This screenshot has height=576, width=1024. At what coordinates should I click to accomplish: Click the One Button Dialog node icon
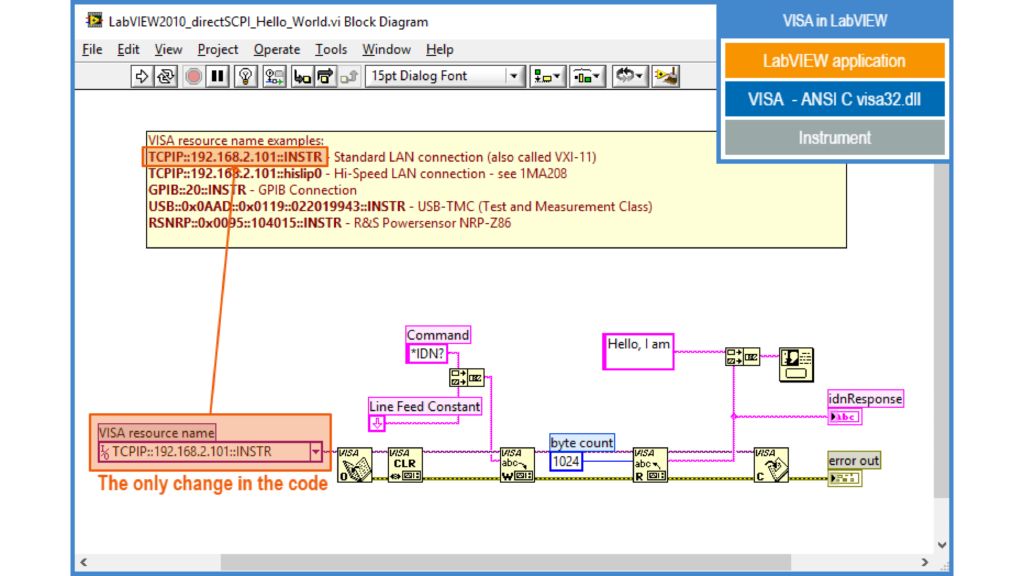pos(798,362)
